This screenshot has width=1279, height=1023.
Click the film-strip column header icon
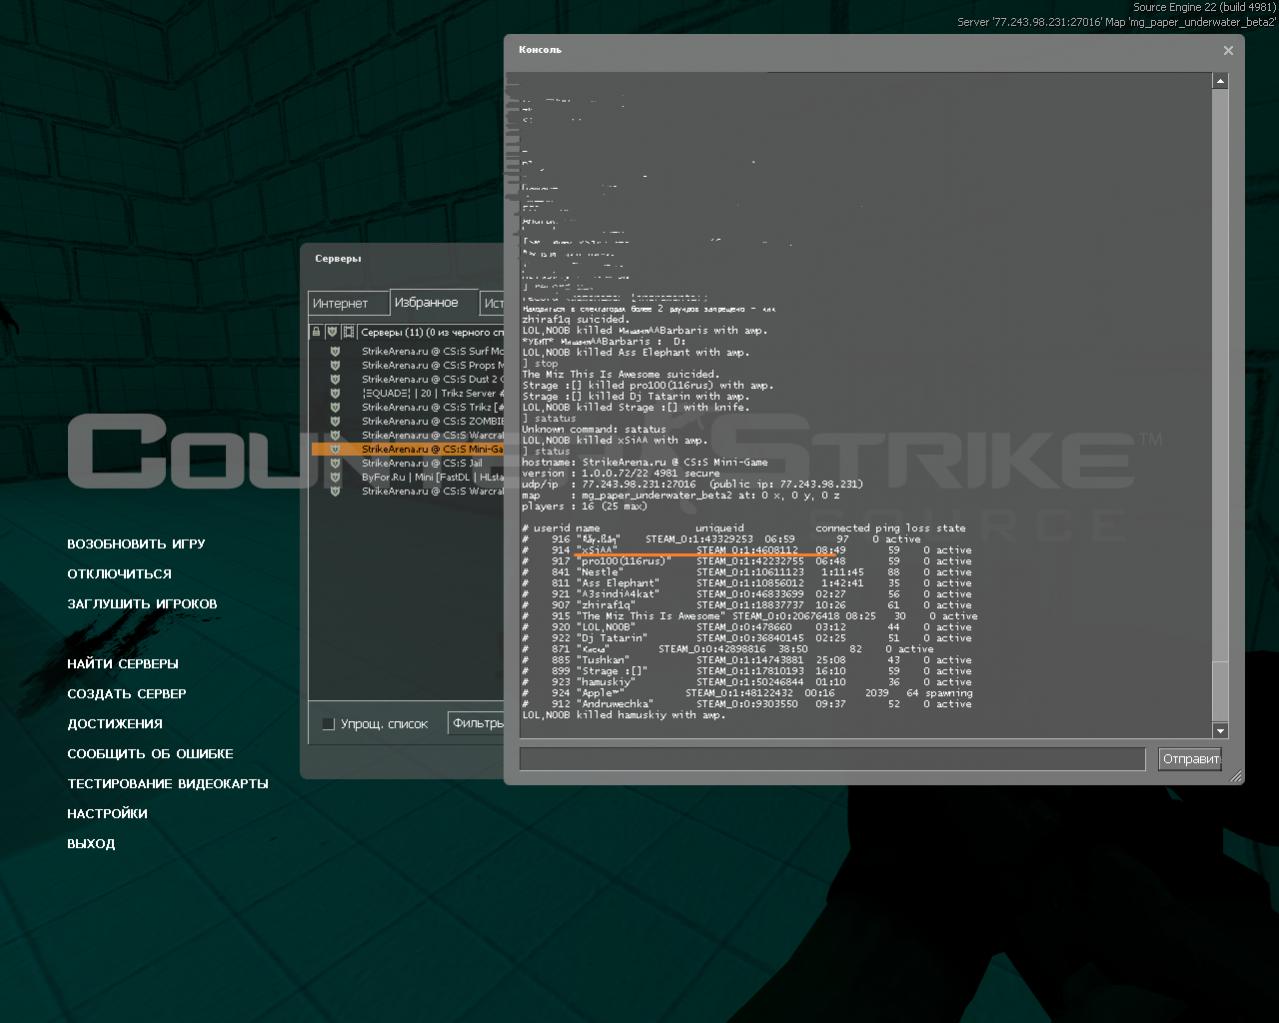(x=349, y=332)
